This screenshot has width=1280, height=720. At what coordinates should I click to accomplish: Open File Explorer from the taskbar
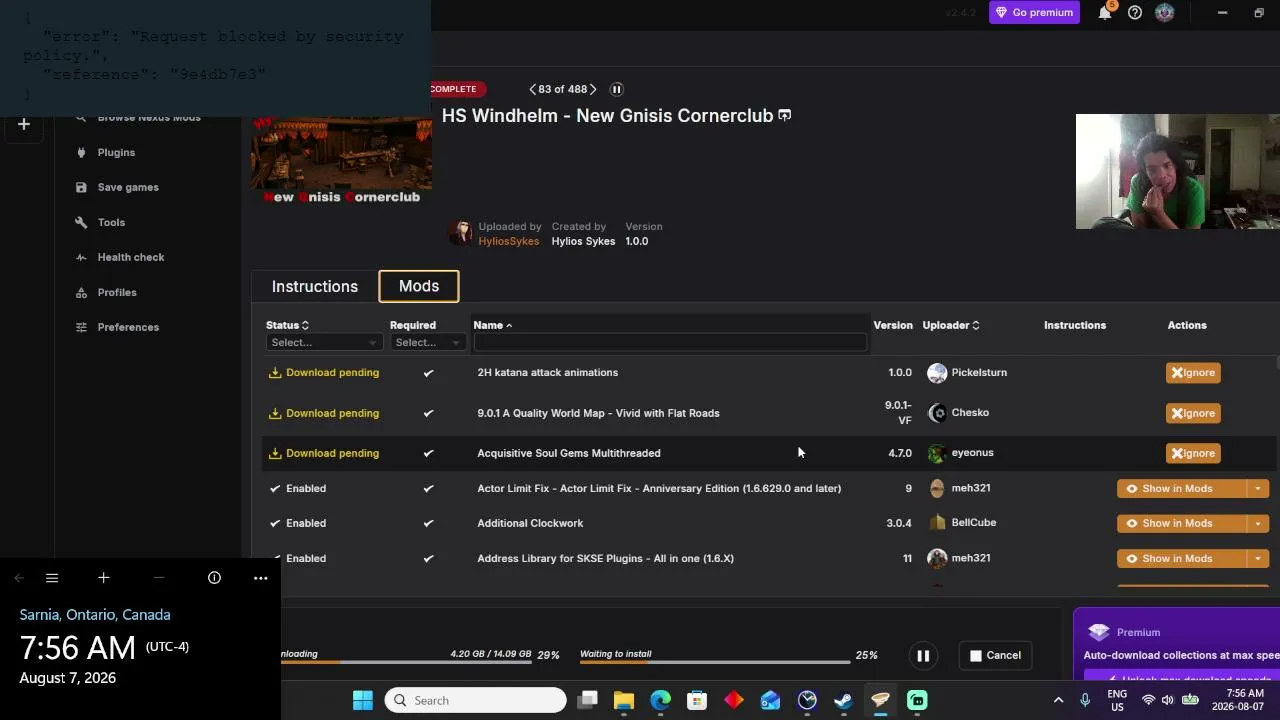tap(624, 700)
